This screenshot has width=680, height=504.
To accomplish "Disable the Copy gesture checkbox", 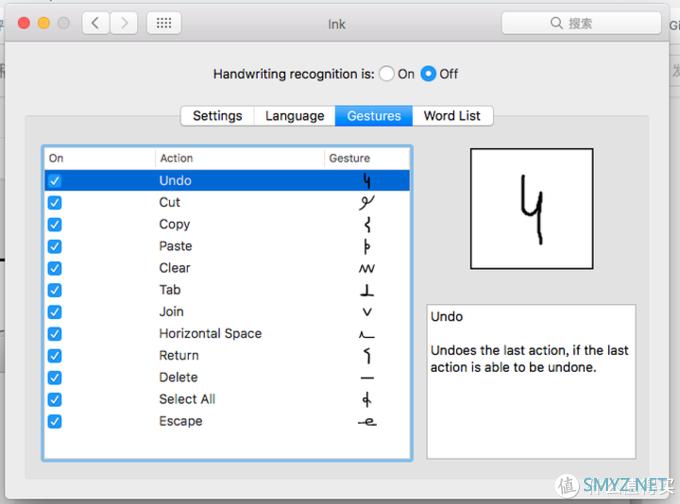I will click(55, 225).
